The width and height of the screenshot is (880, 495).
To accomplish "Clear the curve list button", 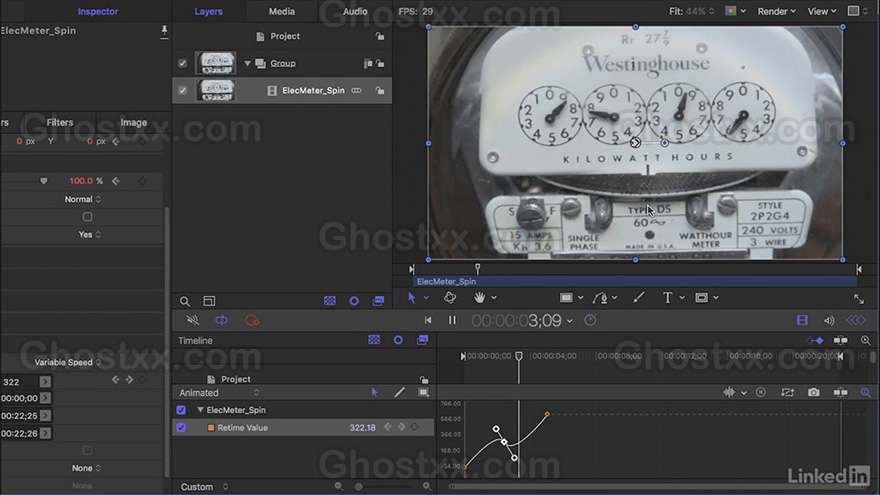I will click(760, 392).
